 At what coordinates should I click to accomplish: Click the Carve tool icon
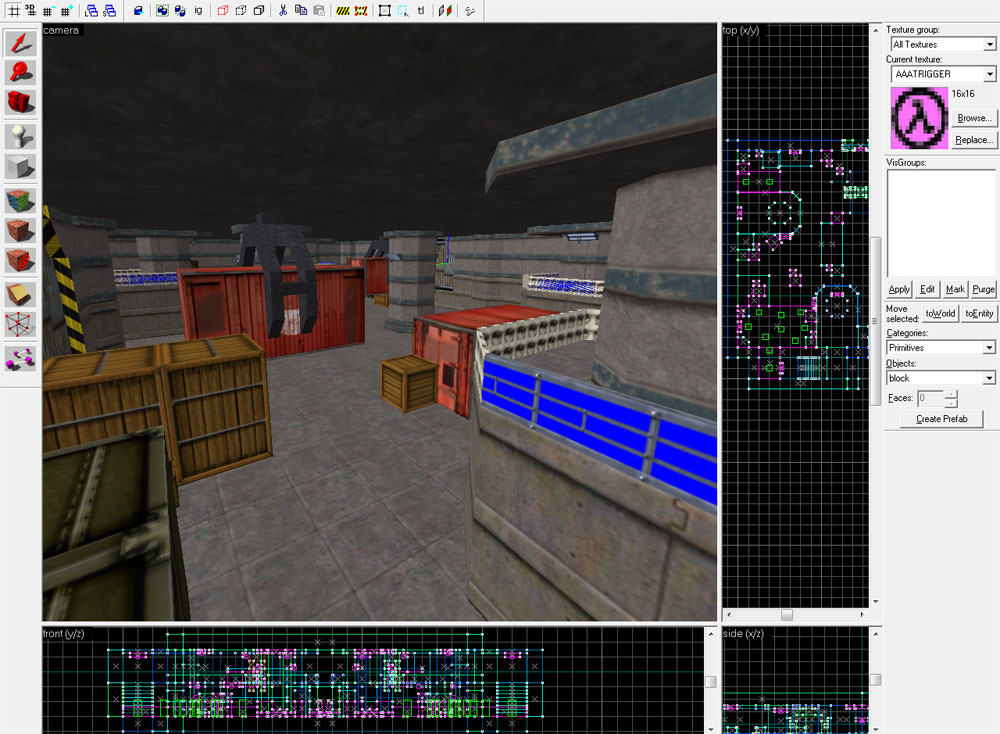(x=138, y=11)
